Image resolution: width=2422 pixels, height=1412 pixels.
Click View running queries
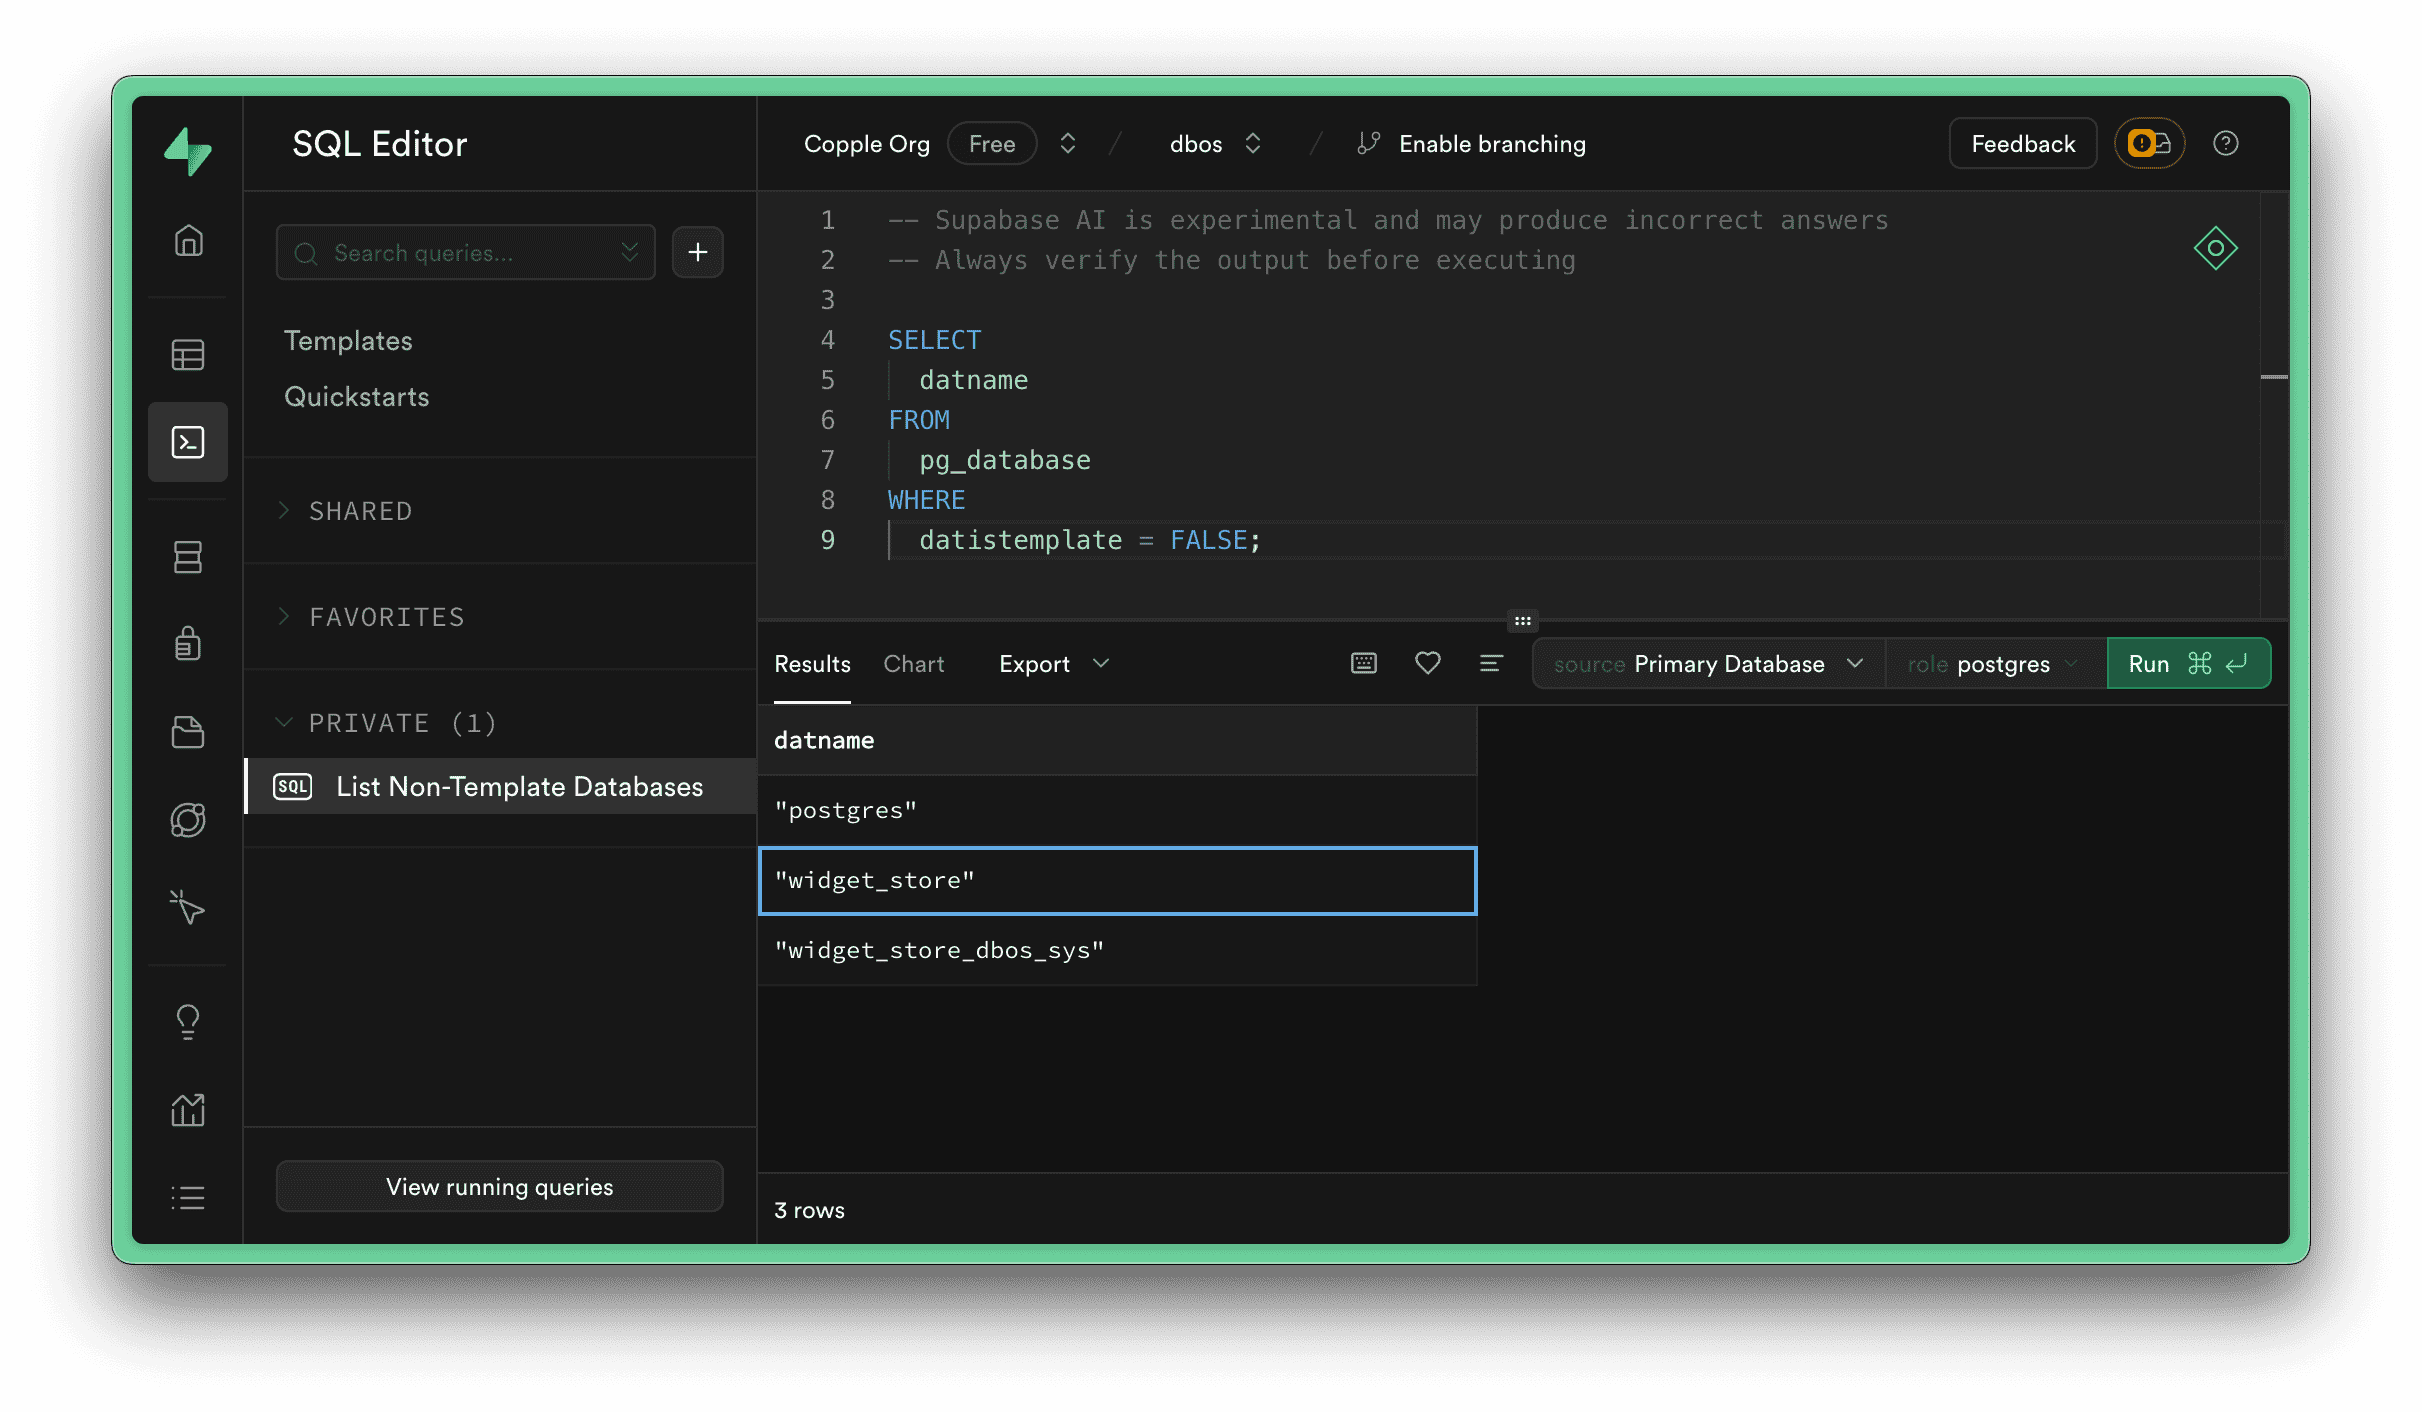point(499,1186)
